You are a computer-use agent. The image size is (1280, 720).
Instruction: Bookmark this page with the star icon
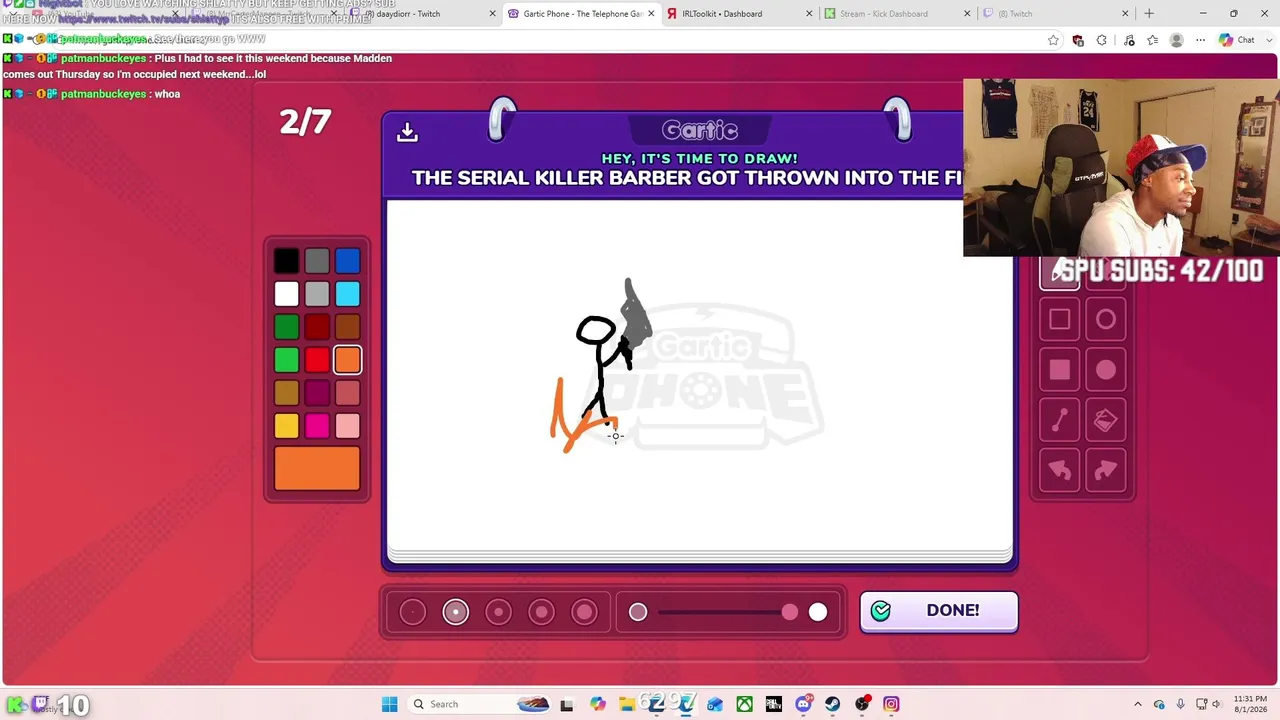pyautogui.click(x=1053, y=40)
